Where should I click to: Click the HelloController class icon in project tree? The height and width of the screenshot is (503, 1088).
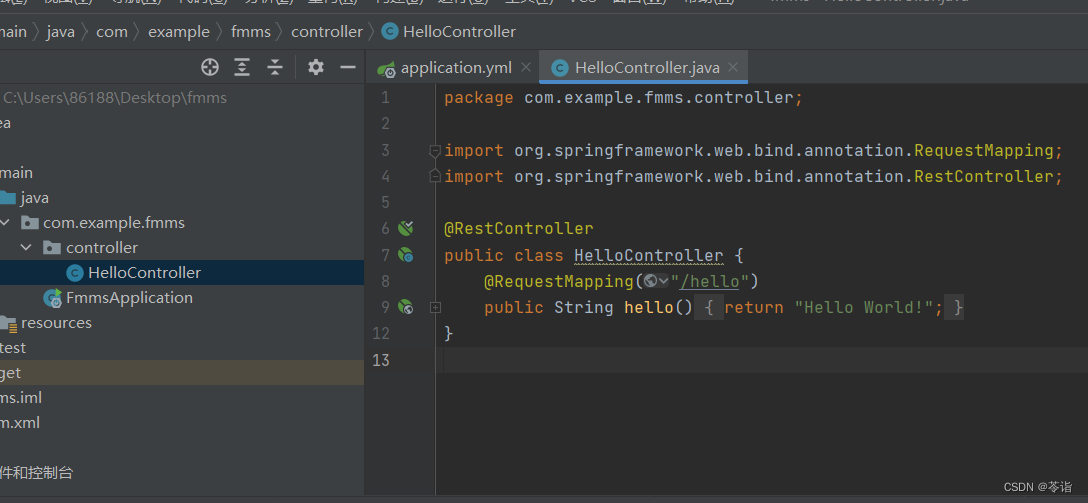tap(75, 273)
